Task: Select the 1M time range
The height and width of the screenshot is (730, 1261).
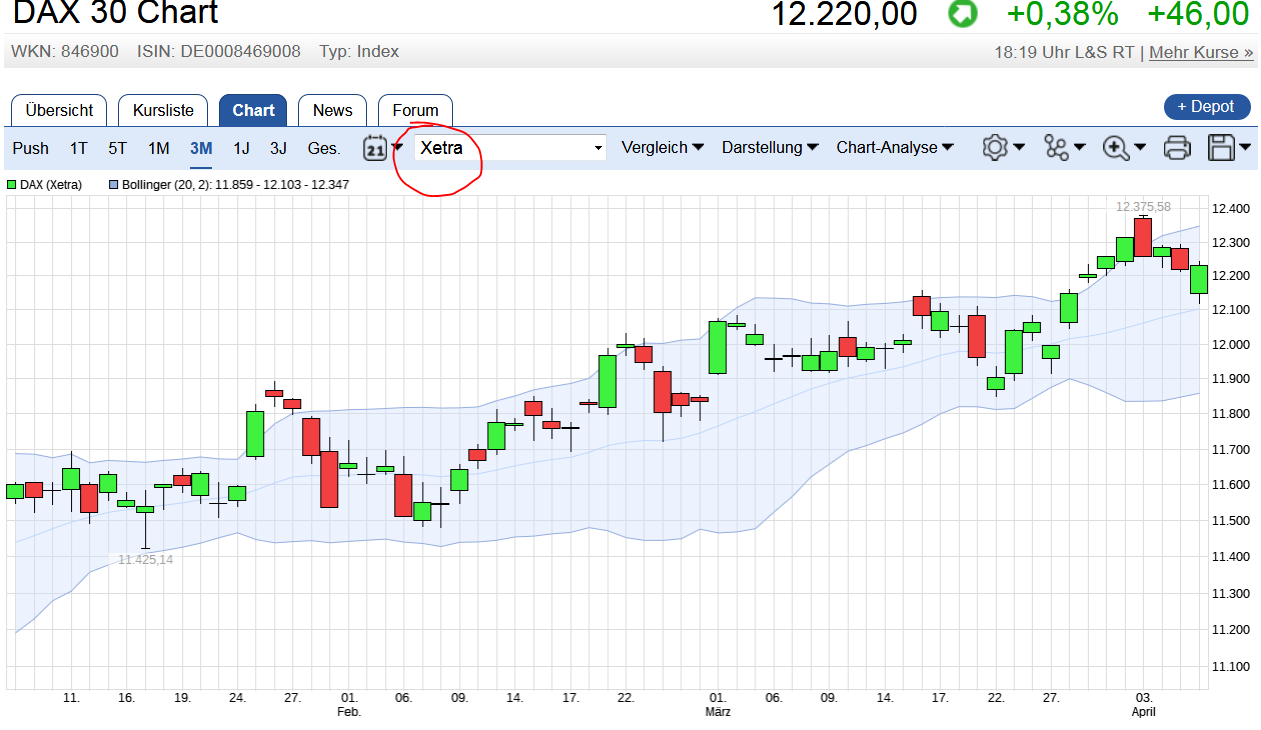Action: point(159,148)
